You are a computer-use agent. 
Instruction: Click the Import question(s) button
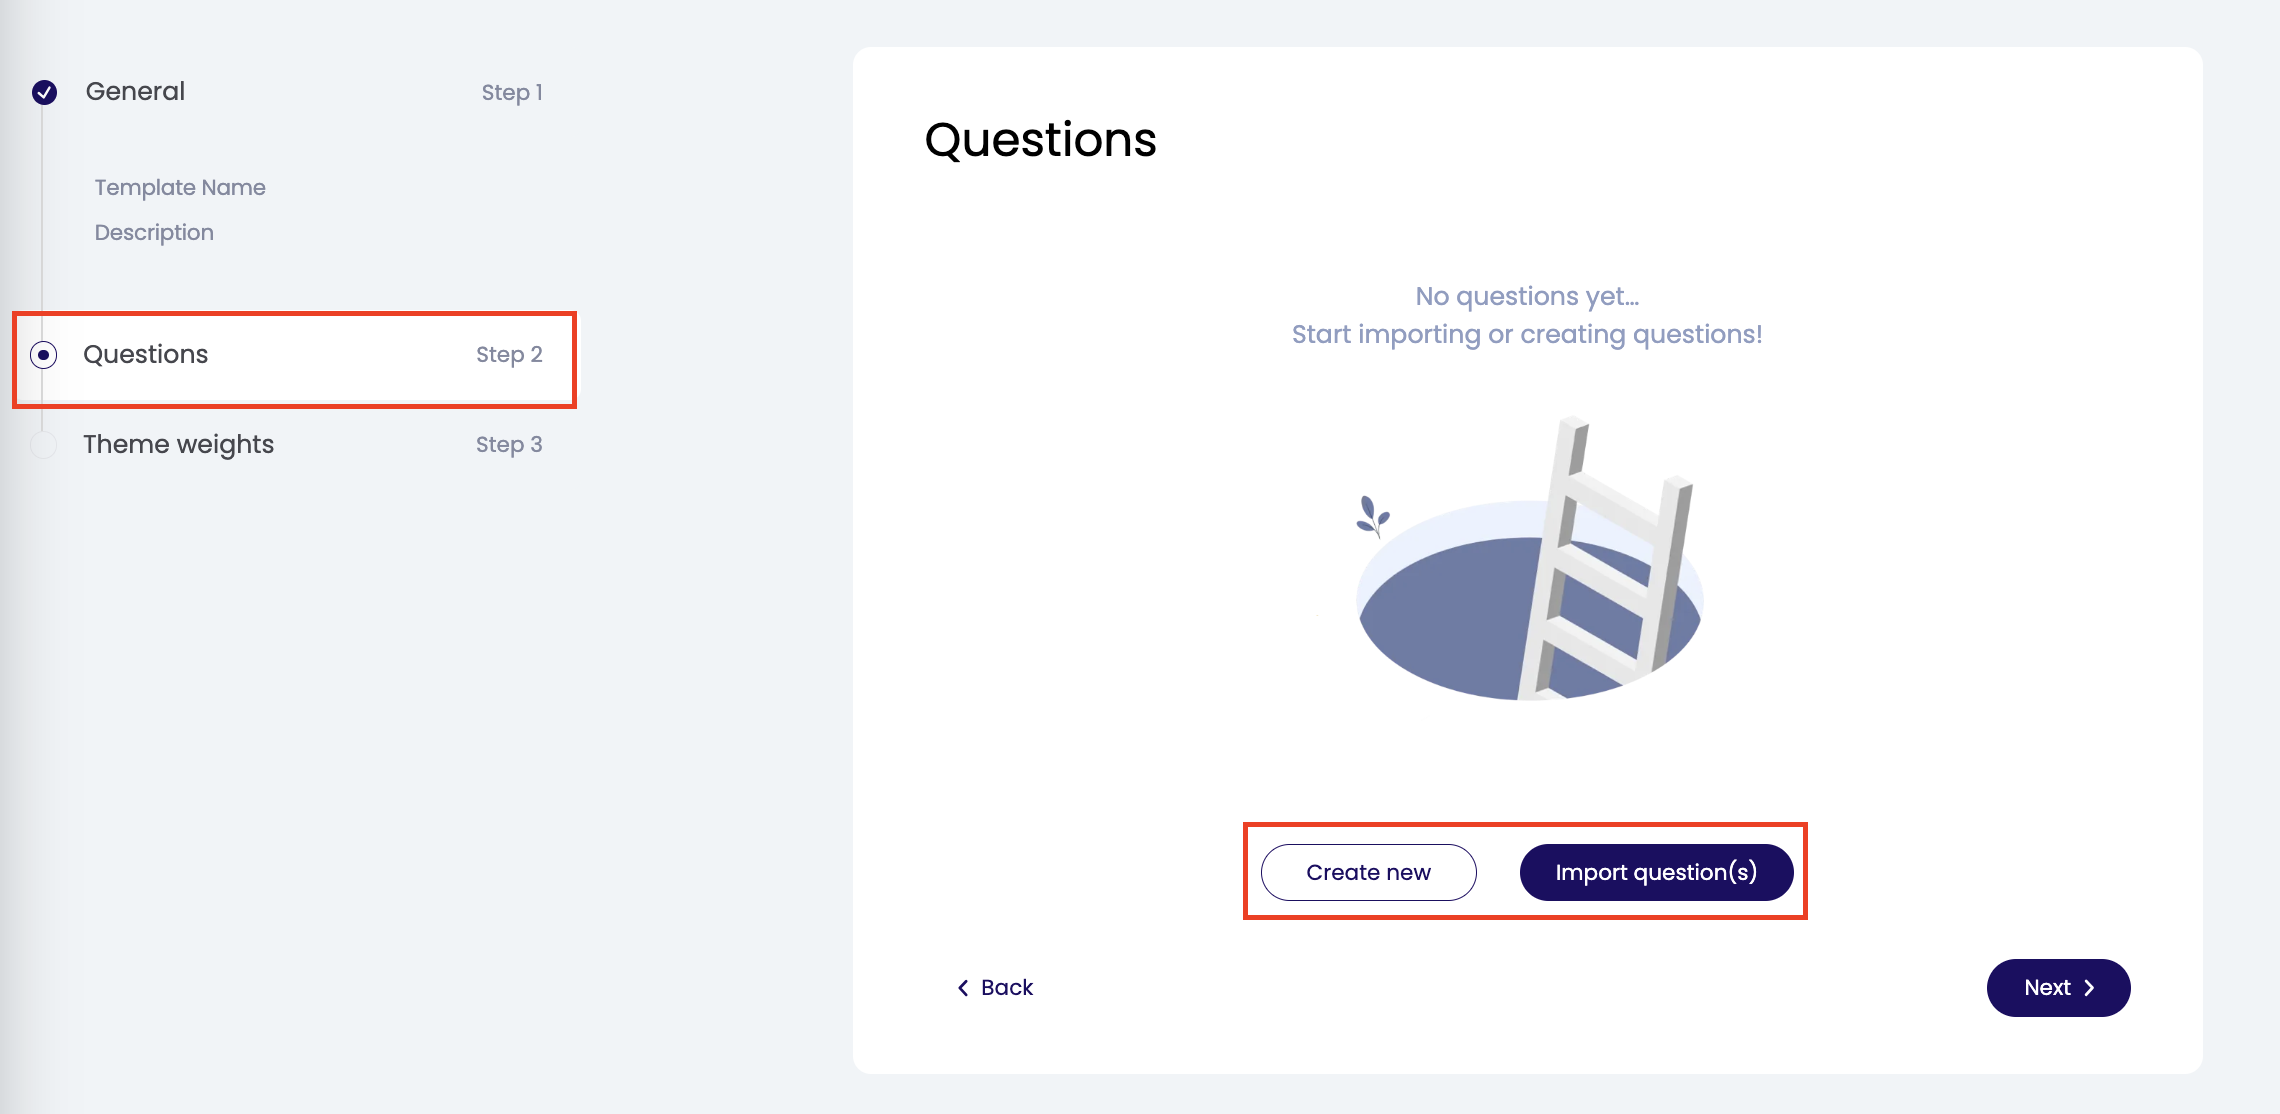(1656, 872)
